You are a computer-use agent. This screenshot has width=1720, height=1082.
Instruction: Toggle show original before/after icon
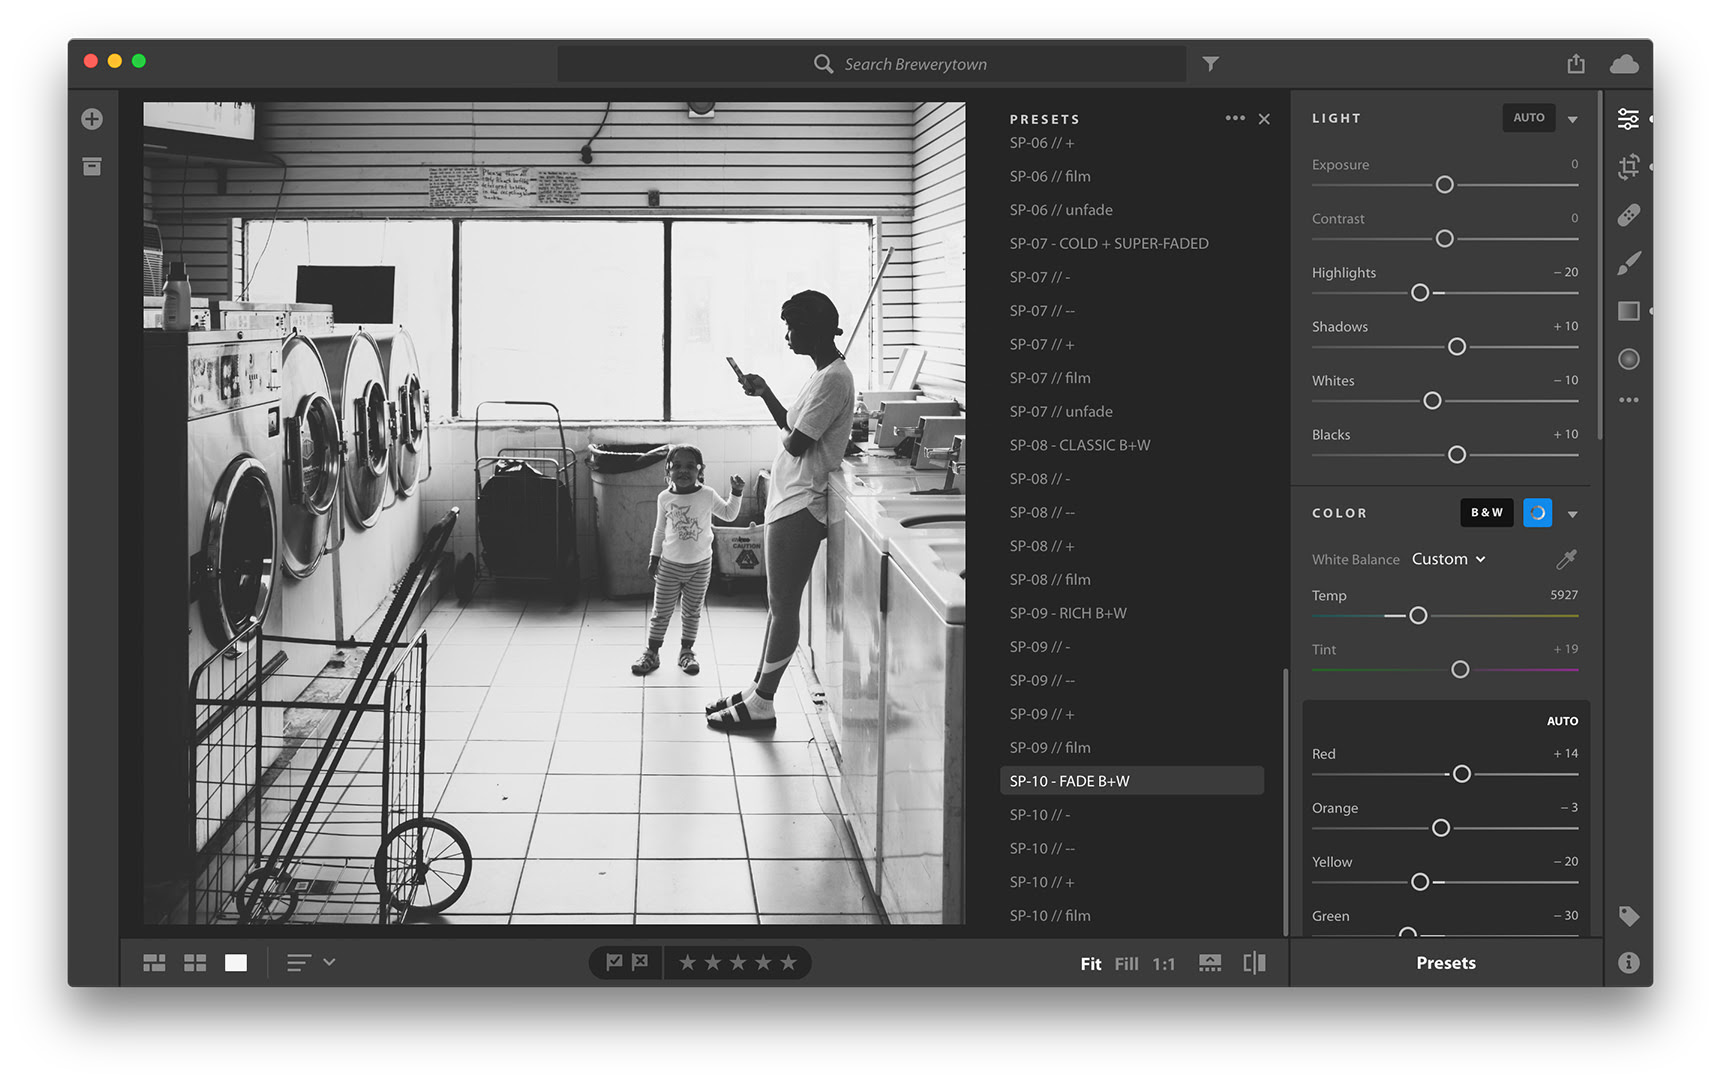point(1254,963)
